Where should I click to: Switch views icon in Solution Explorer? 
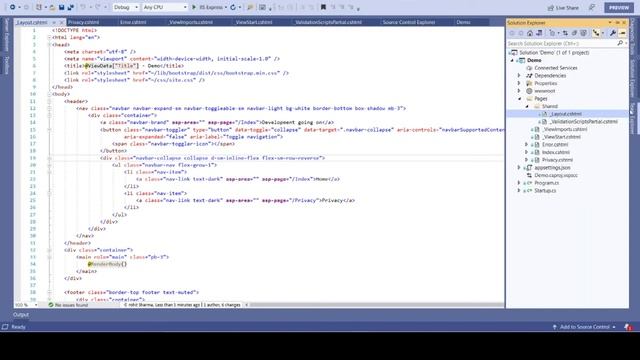539,33
